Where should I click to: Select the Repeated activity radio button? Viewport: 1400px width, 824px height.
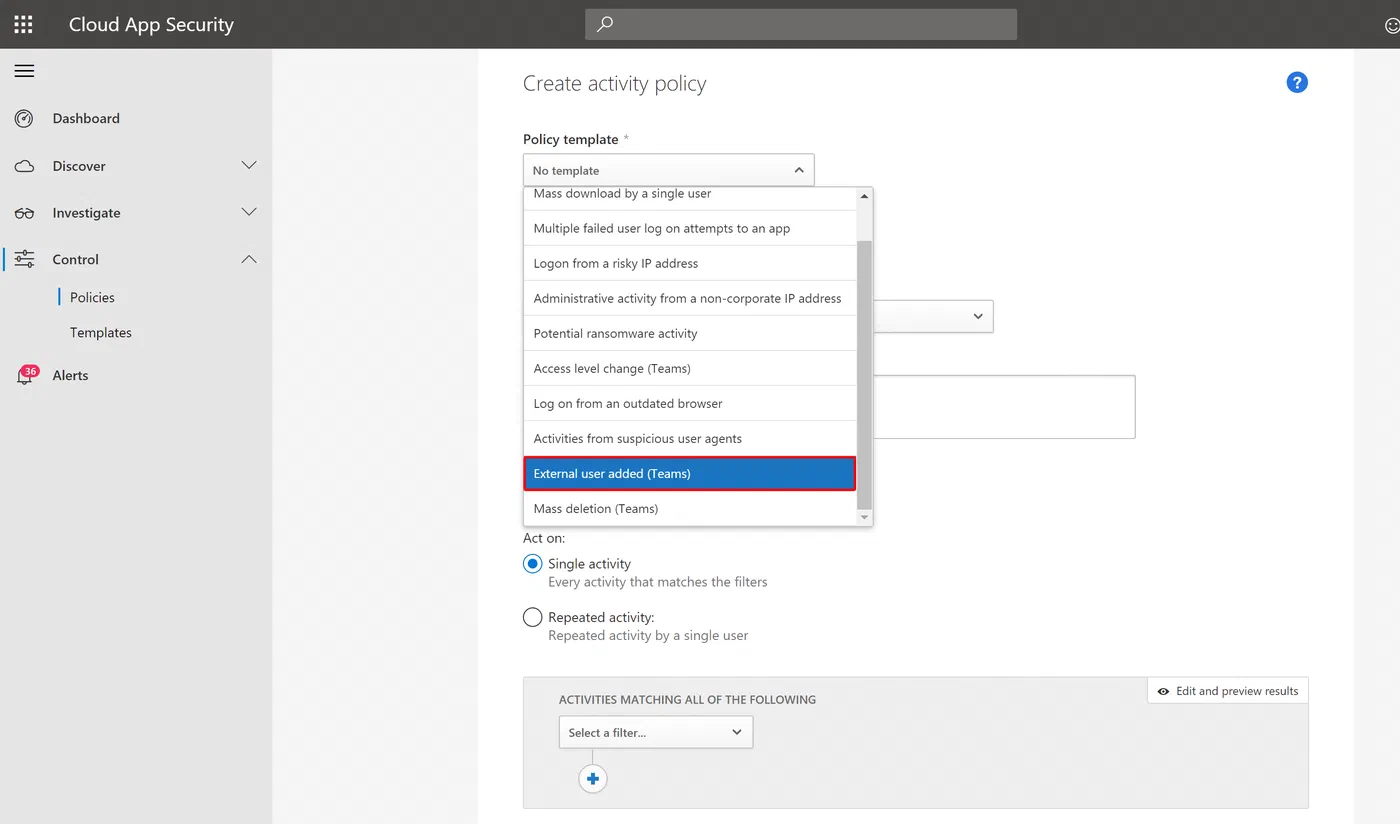pos(533,618)
